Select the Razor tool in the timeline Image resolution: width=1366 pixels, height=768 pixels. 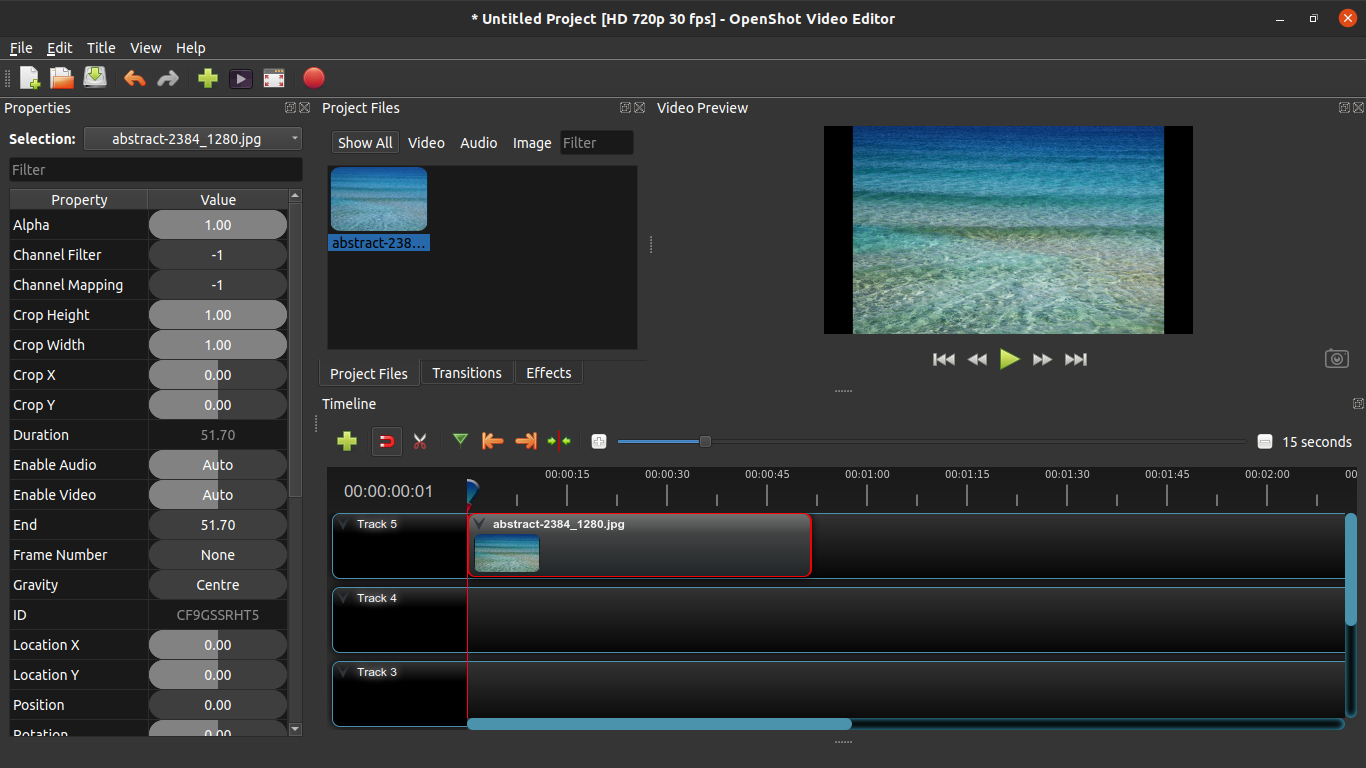coord(420,441)
